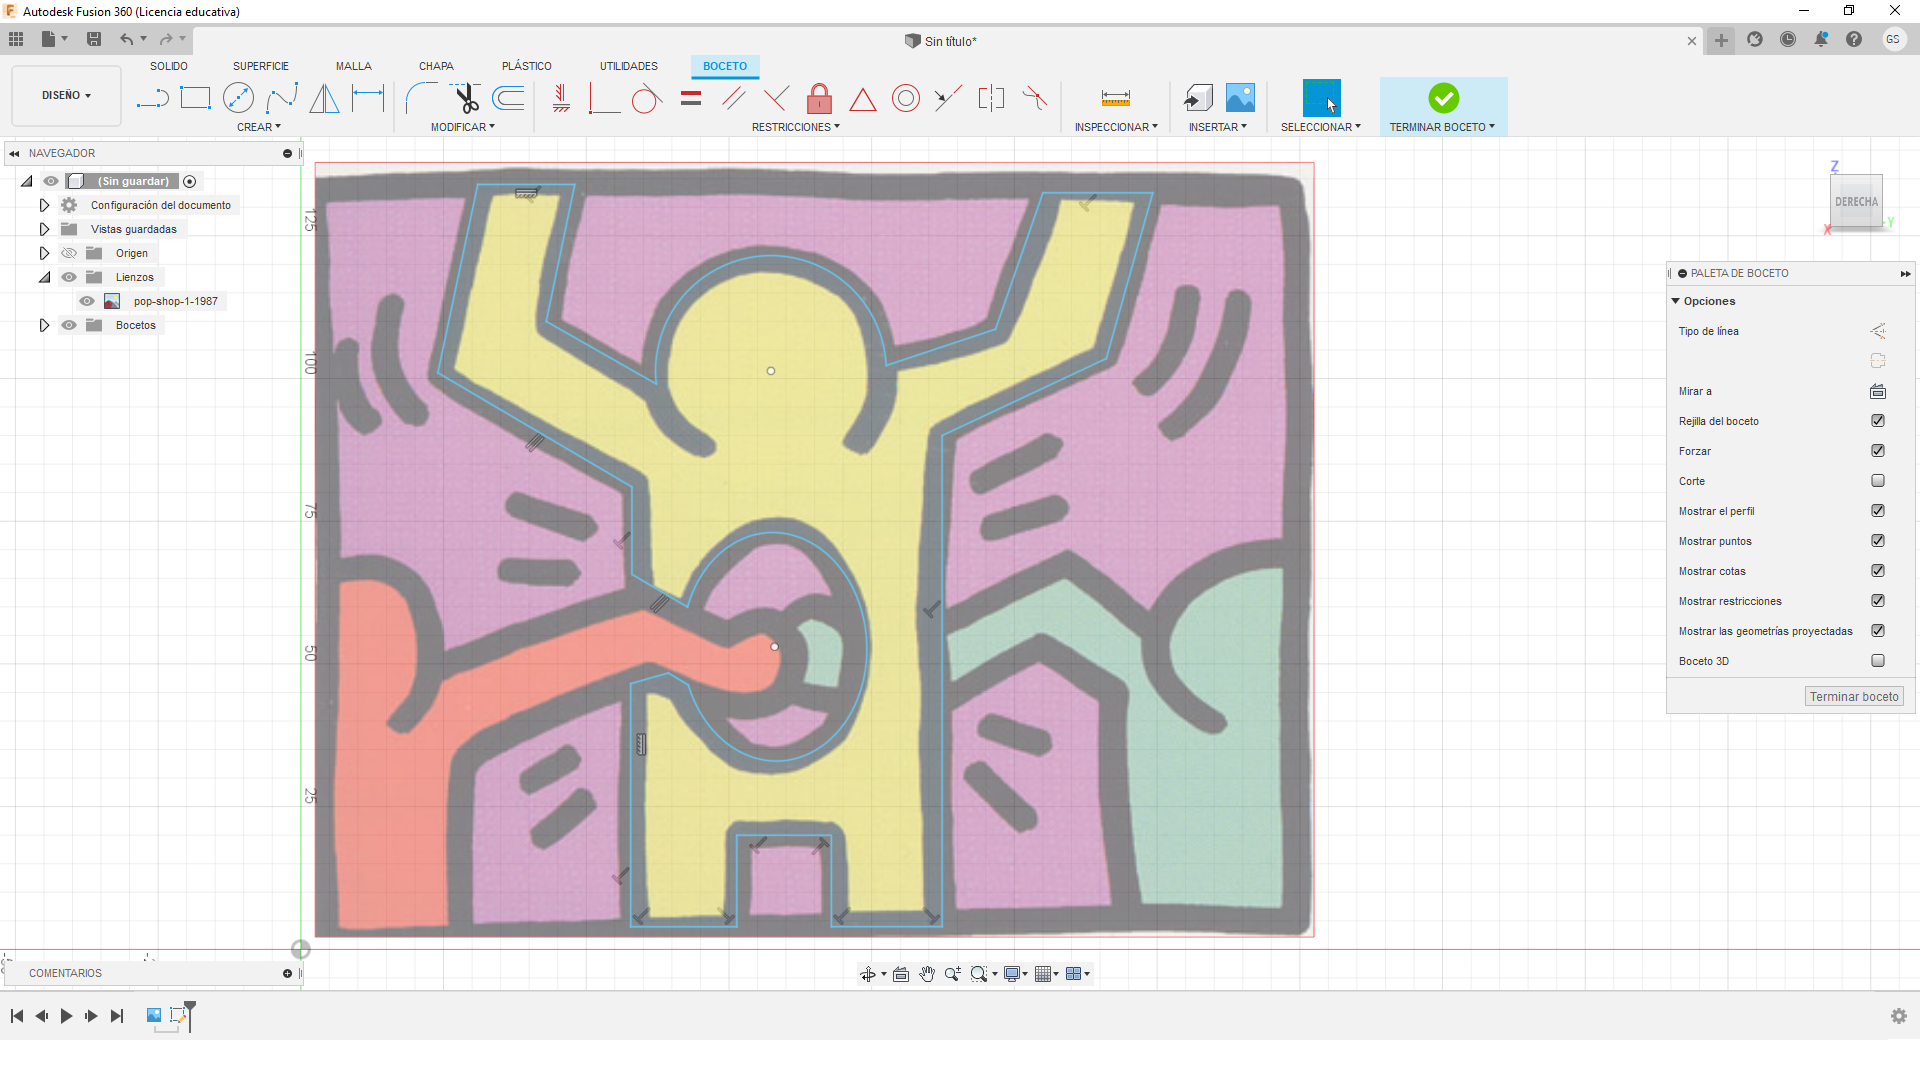This screenshot has width=1920, height=1080.
Task: Click the Undo arrow
Action: tap(127, 39)
